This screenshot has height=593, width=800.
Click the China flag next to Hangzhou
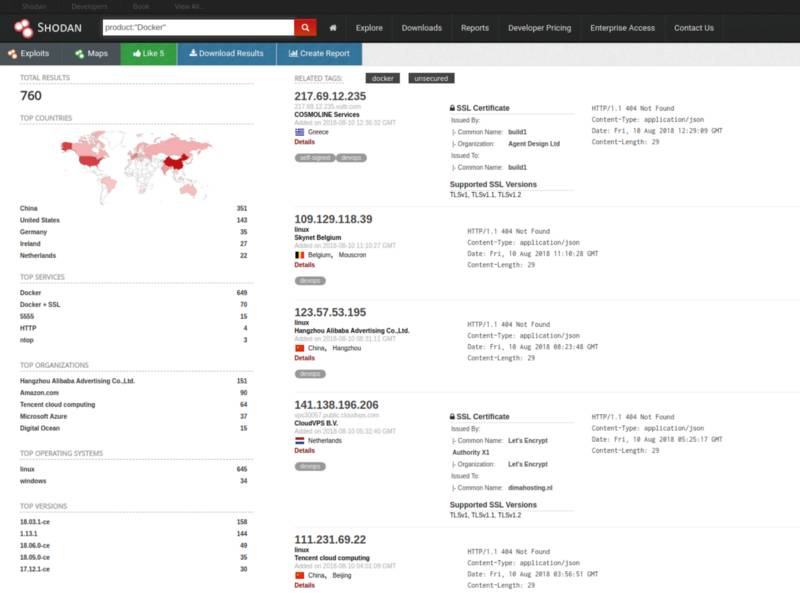pos(299,349)
